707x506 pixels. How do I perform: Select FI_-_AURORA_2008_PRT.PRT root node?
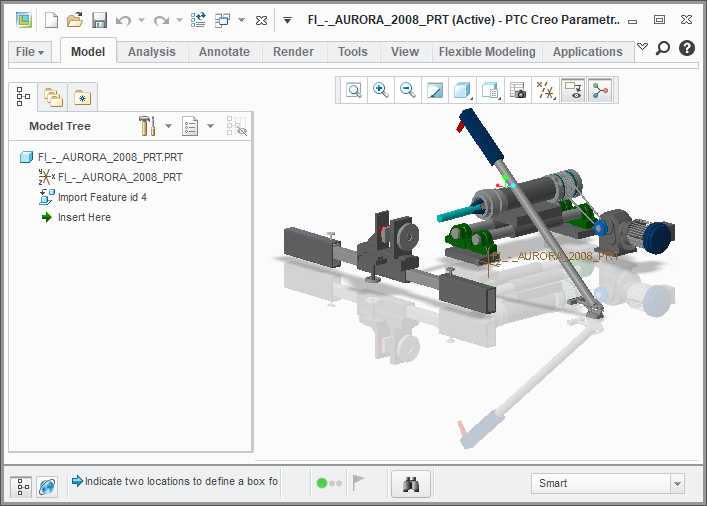click(x=101, y=157)
